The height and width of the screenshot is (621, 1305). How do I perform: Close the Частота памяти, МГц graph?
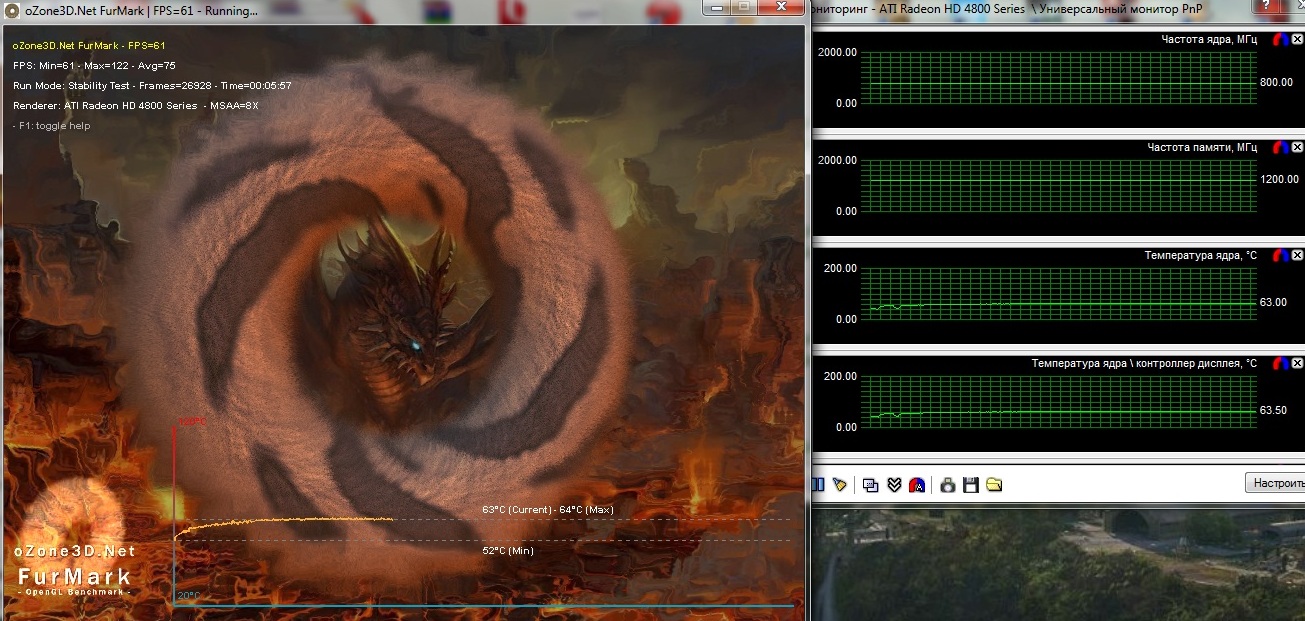point(1297,148)
